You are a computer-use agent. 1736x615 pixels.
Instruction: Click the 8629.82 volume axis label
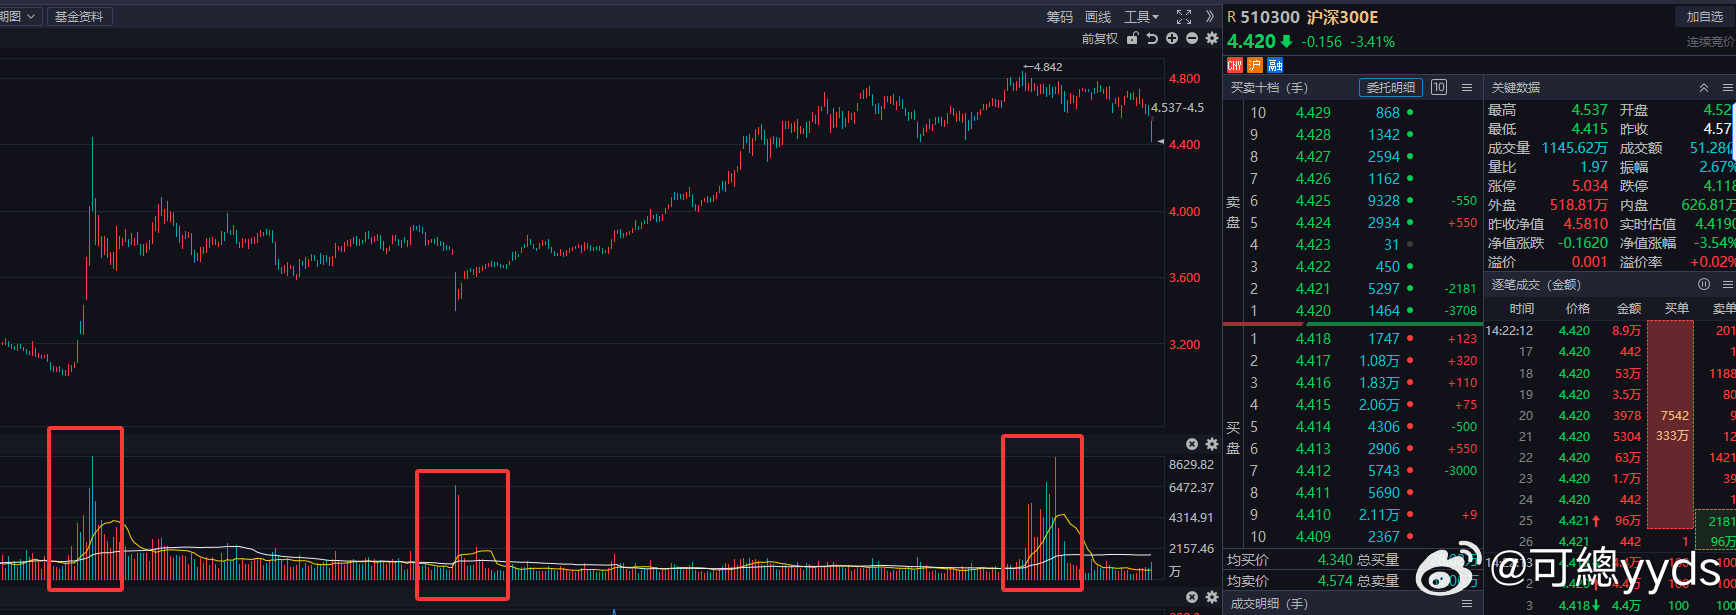click(1191, 464)
